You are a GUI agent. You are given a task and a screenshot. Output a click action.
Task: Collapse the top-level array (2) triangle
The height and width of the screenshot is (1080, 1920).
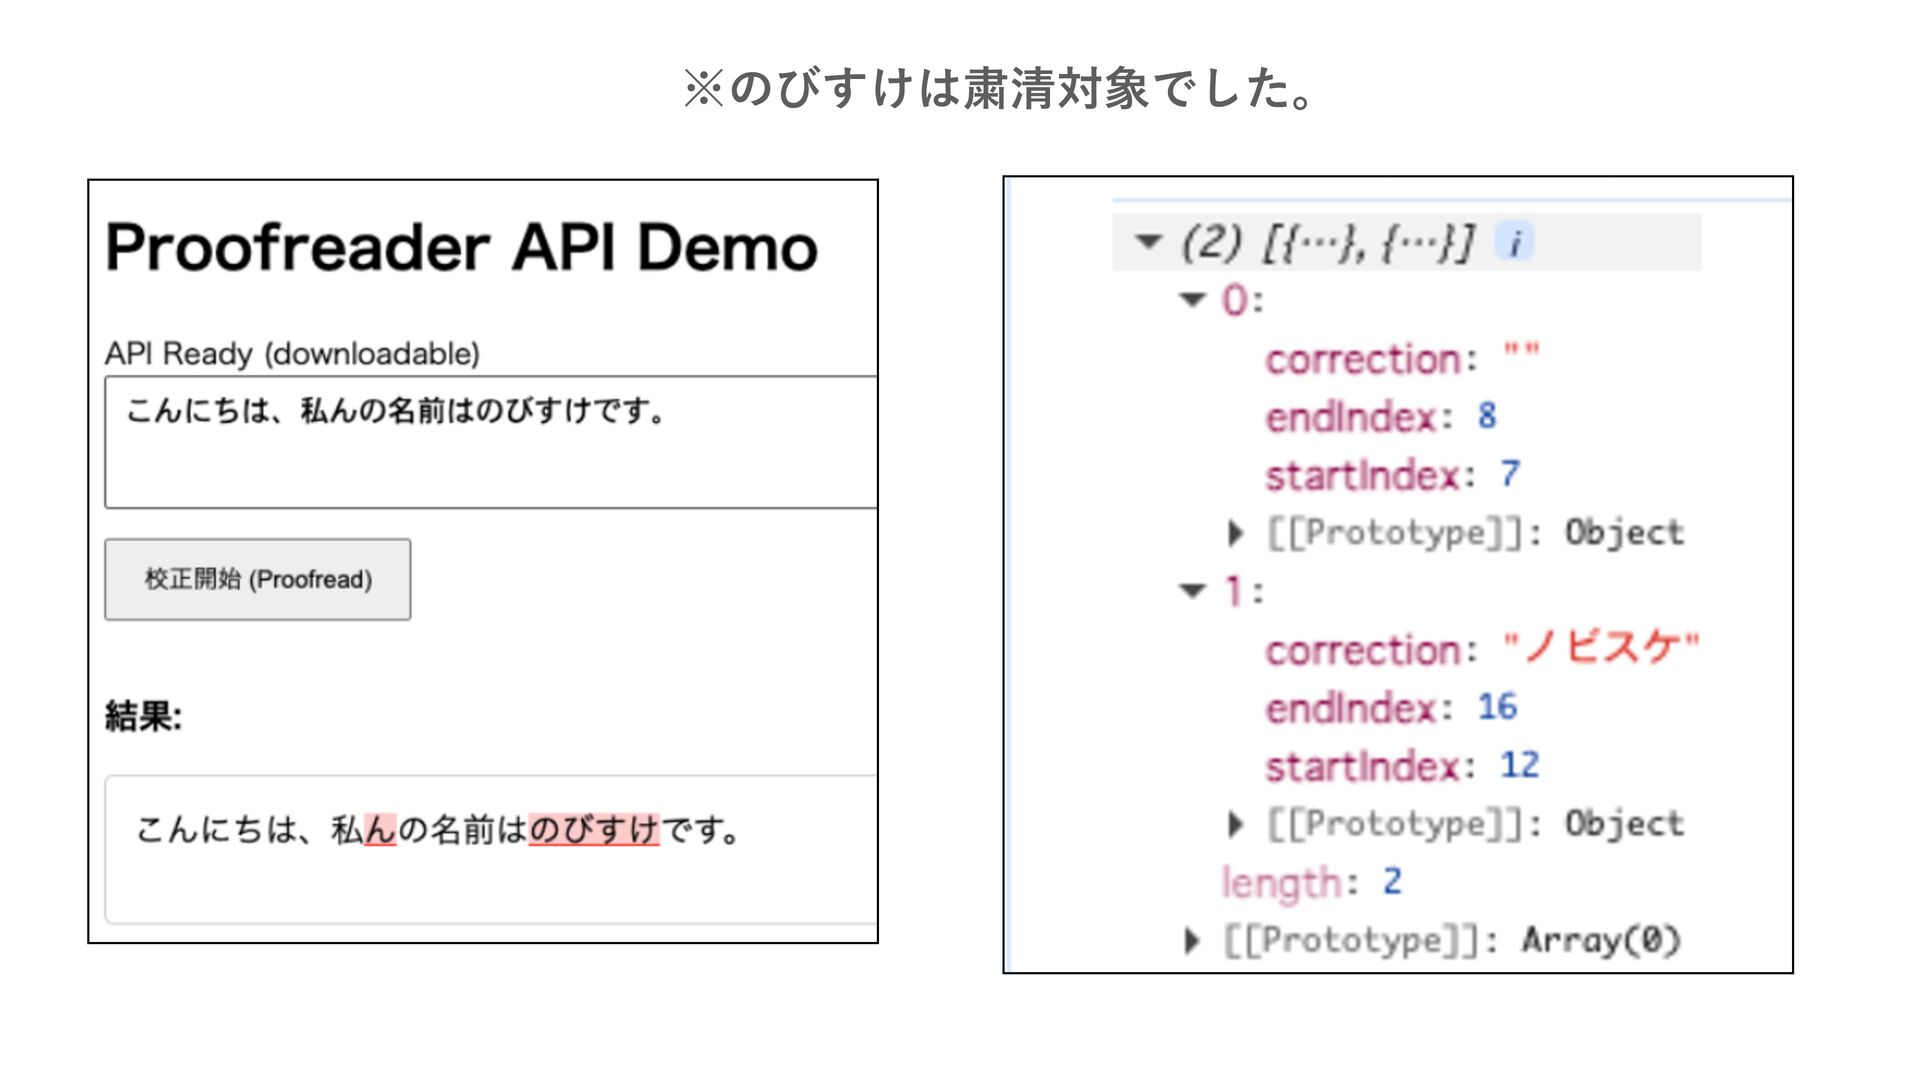point(1148,241)
